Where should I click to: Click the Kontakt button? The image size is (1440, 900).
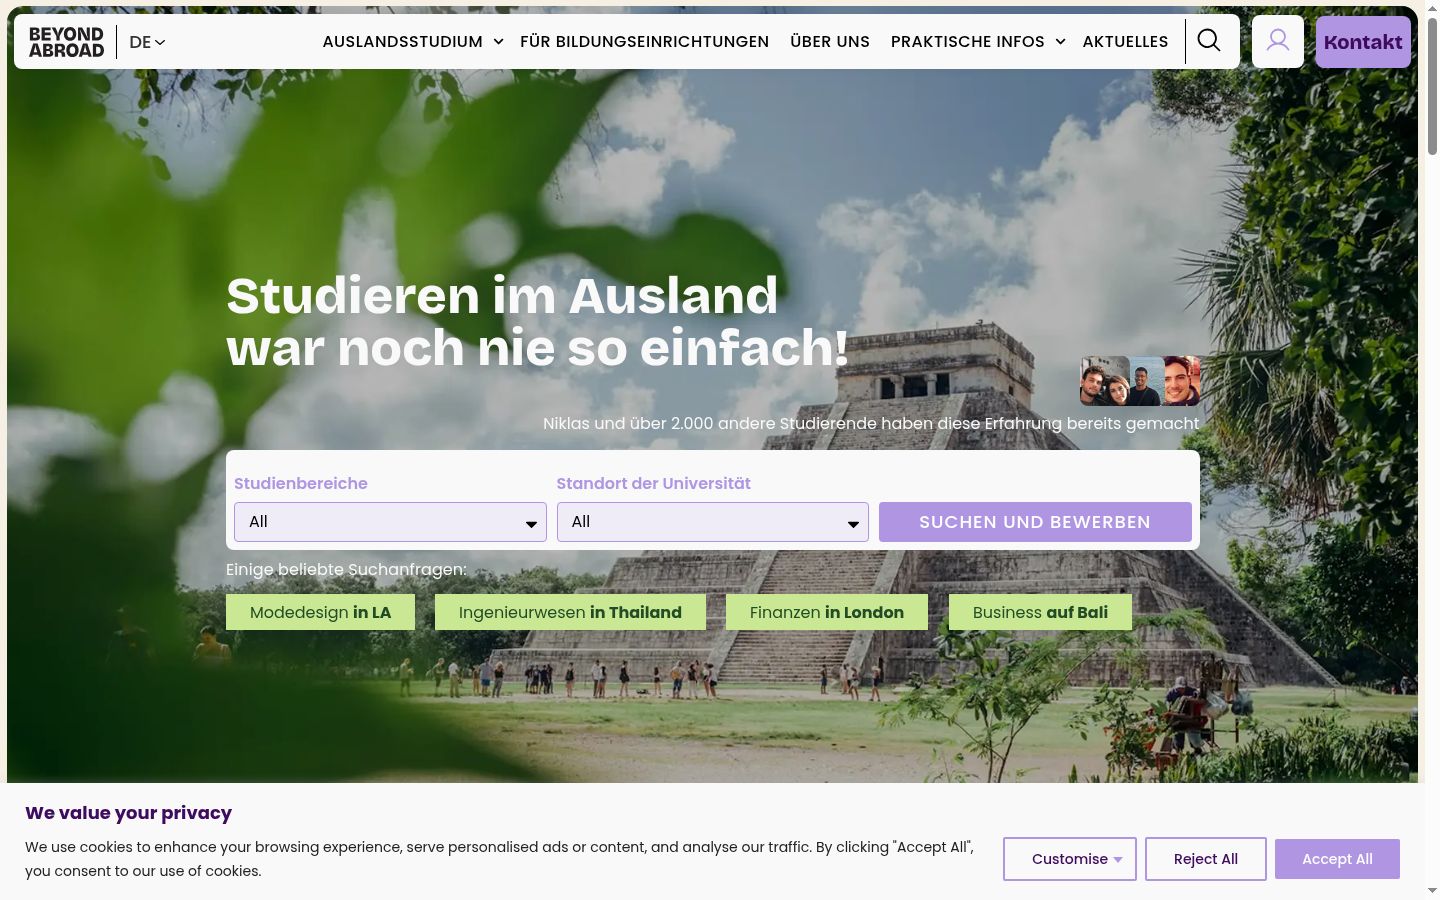pyautogui.click(x=1363, y=42)
